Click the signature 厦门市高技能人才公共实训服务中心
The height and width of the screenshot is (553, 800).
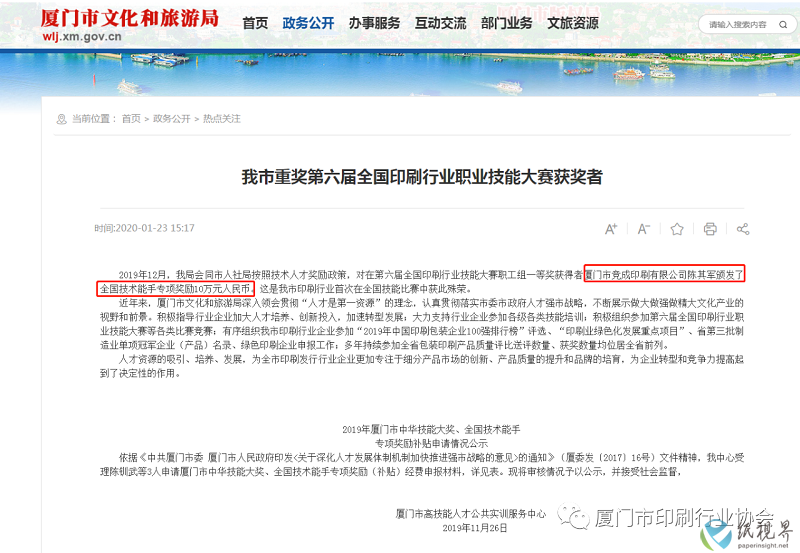click(470, 514)
